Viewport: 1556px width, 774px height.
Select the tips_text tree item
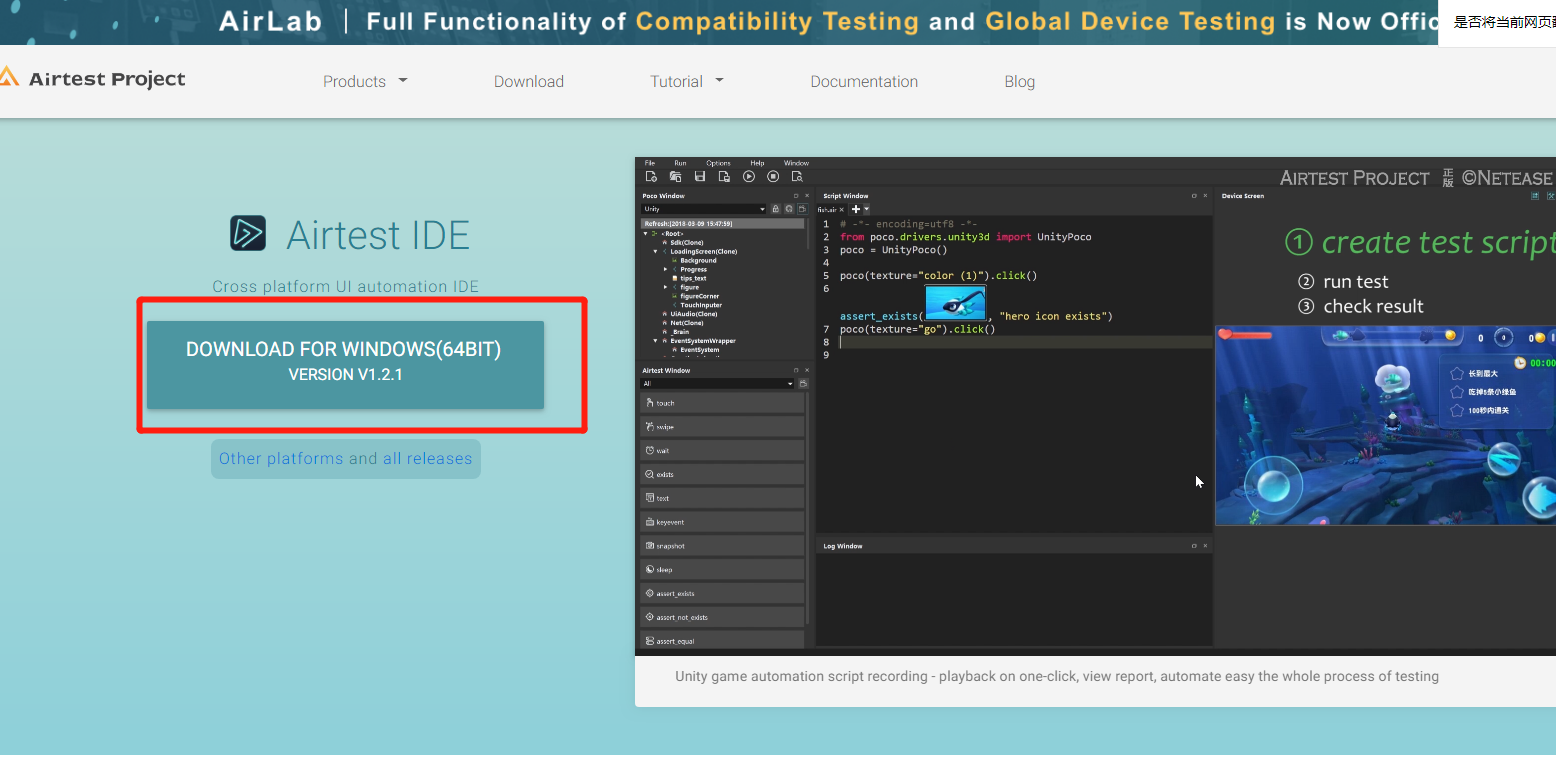click(693, 278)
